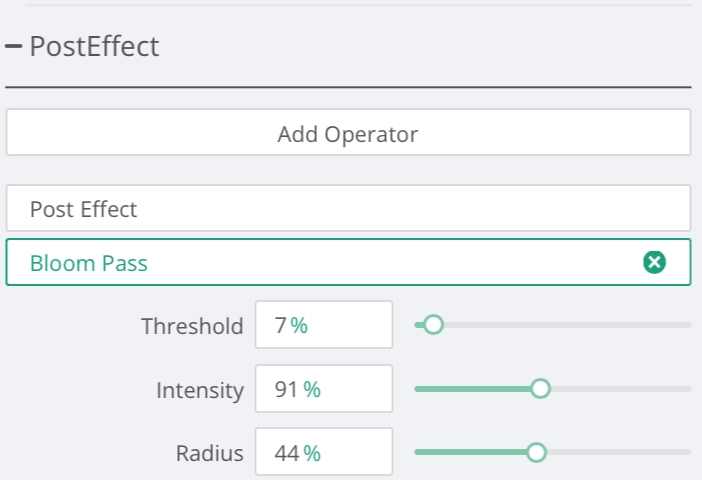Click the Radius label
This screenshot has height=480, width=702.
click(x=209, y=454)
